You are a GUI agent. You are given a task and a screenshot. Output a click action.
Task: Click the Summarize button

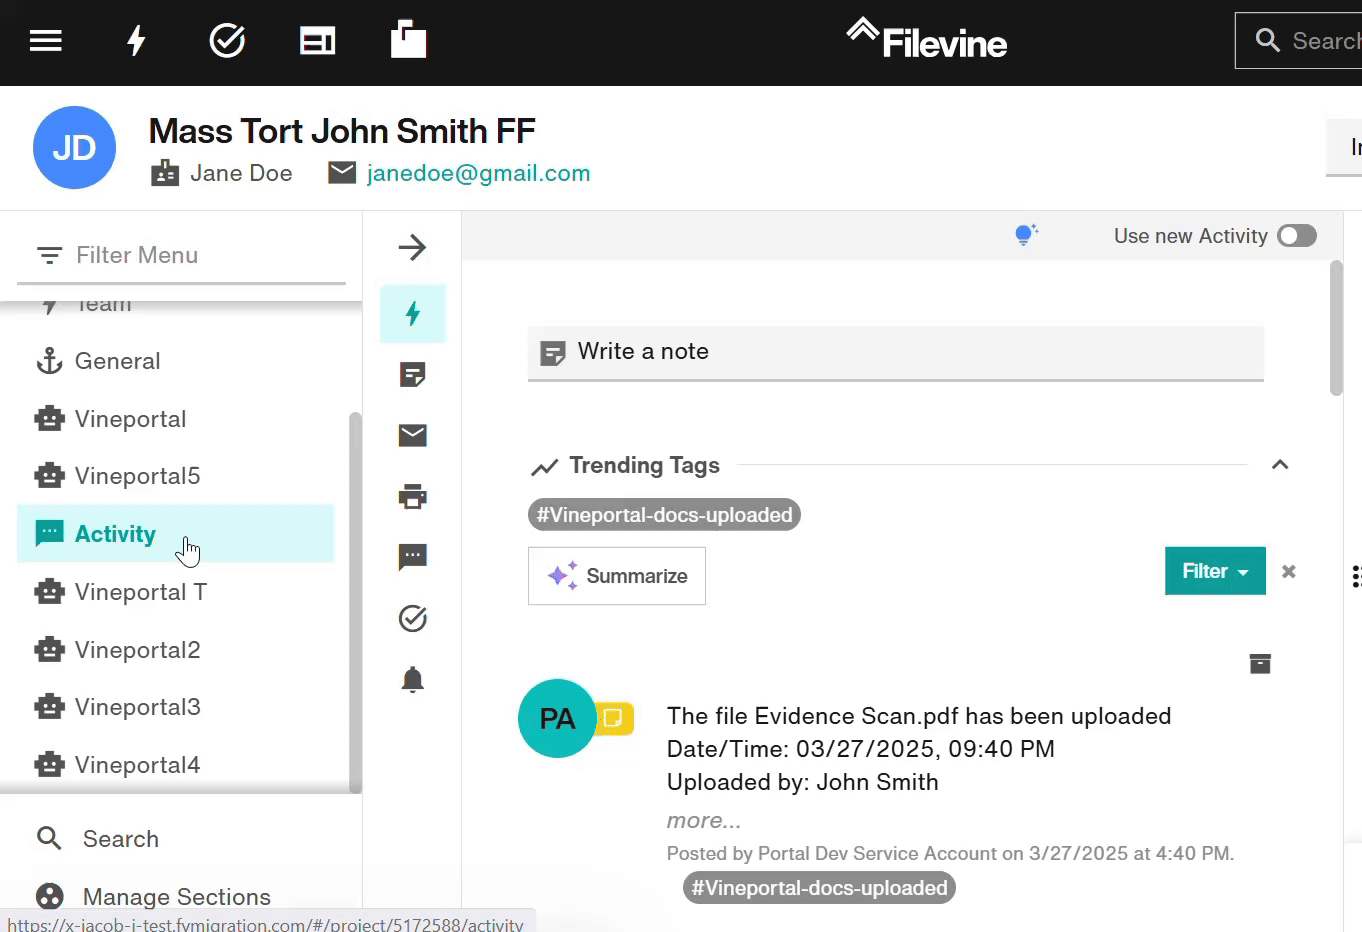[x=617, y=576]
